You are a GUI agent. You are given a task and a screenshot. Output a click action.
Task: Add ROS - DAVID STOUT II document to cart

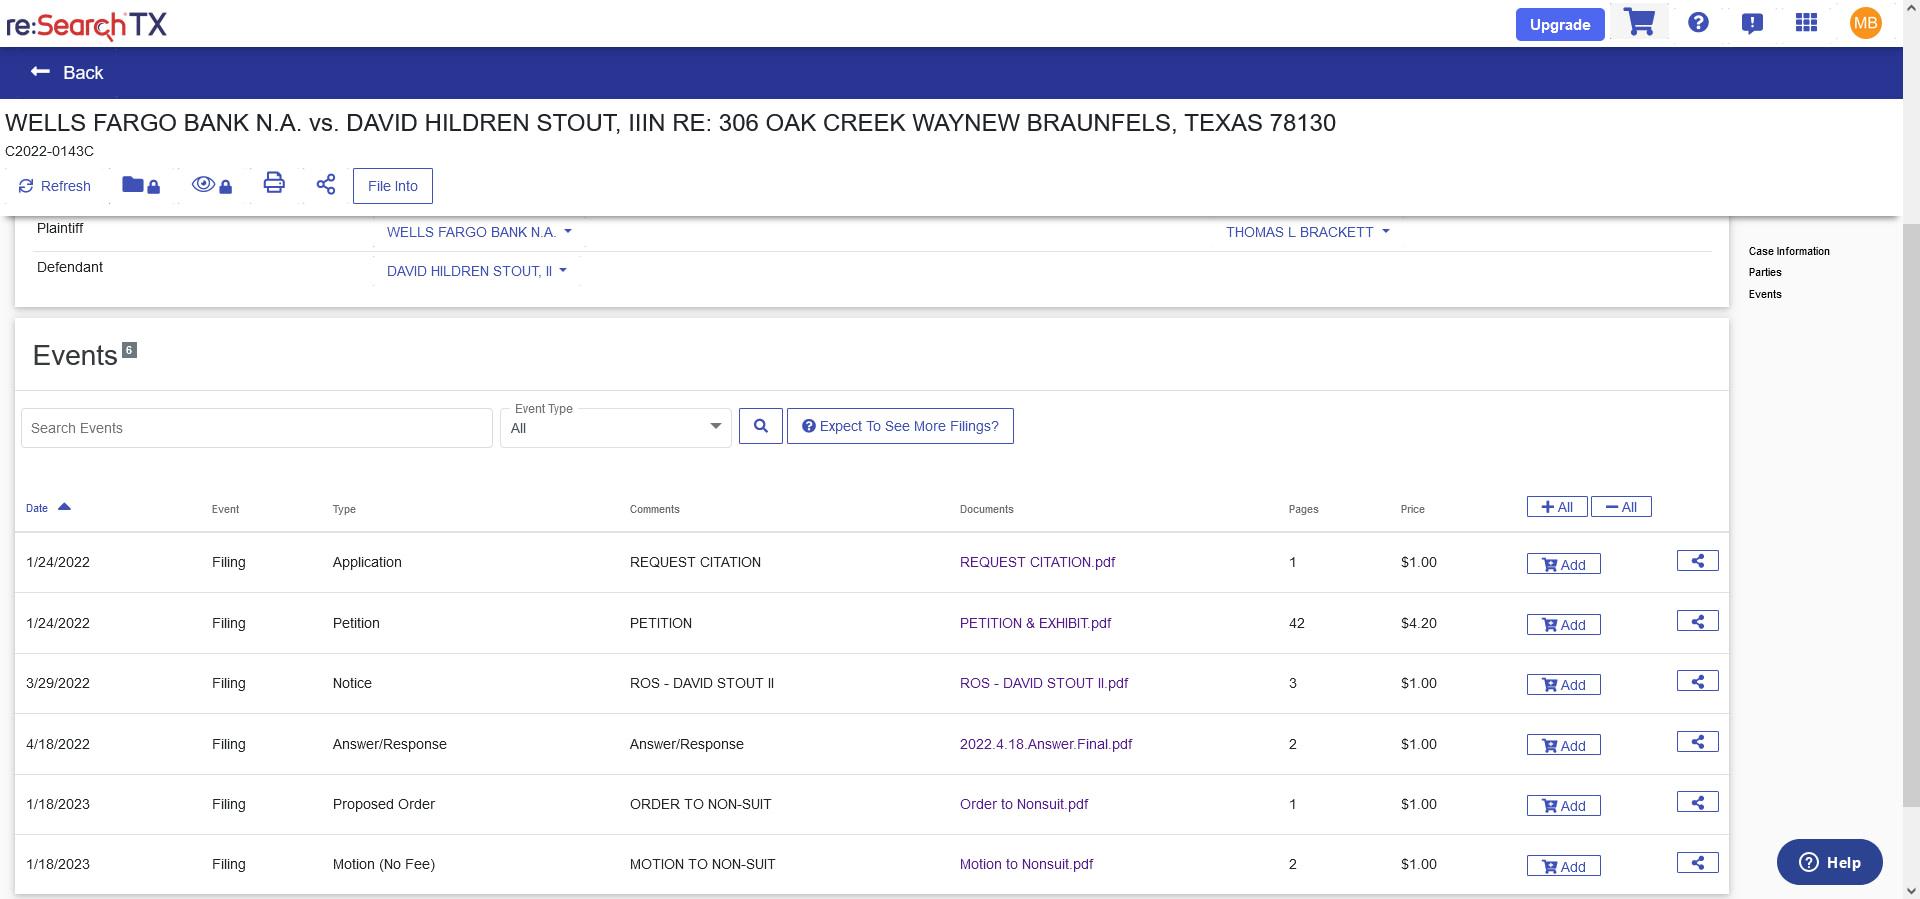[1564, 685]
